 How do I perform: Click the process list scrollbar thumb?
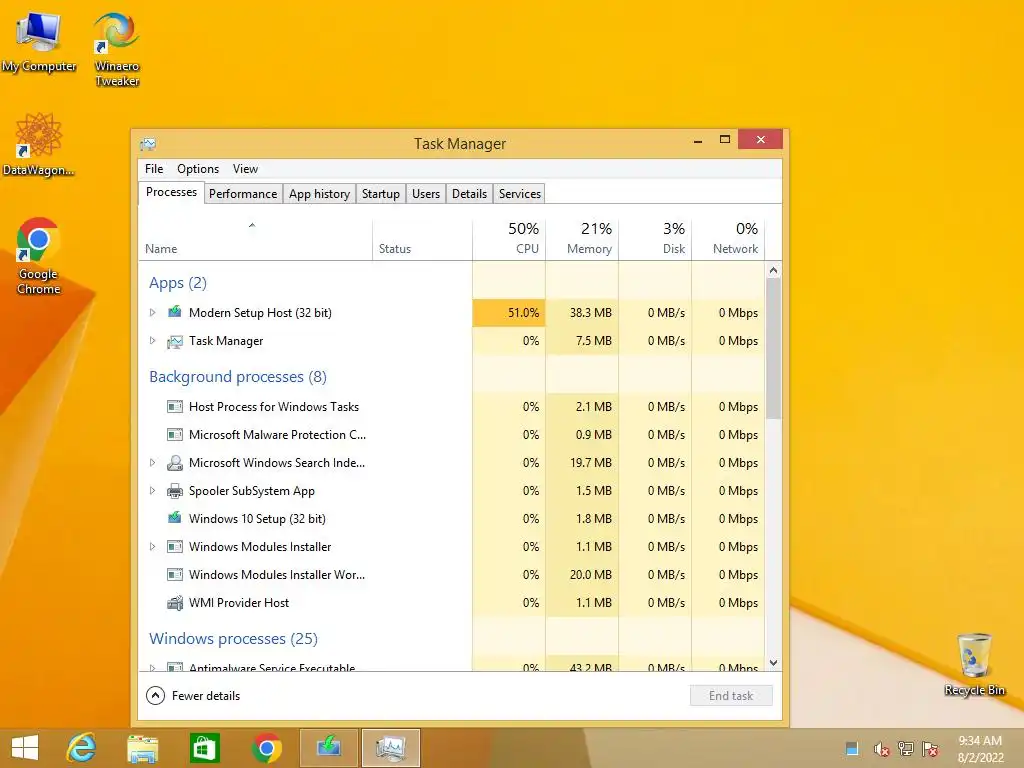click(x=773, y=349)
